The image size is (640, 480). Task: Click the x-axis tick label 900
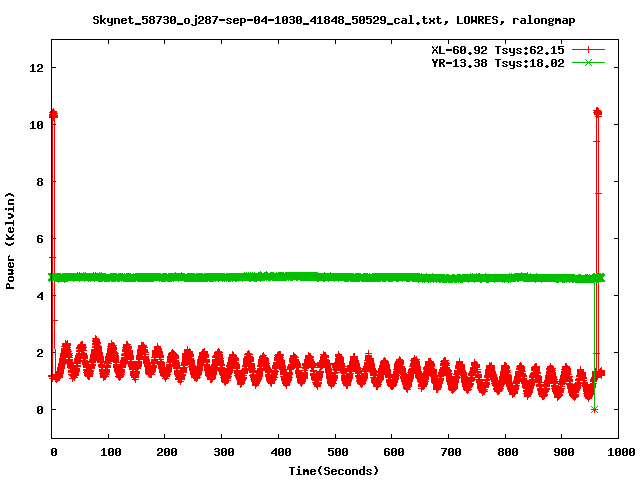pyautogui.click(x=564, y=452)
